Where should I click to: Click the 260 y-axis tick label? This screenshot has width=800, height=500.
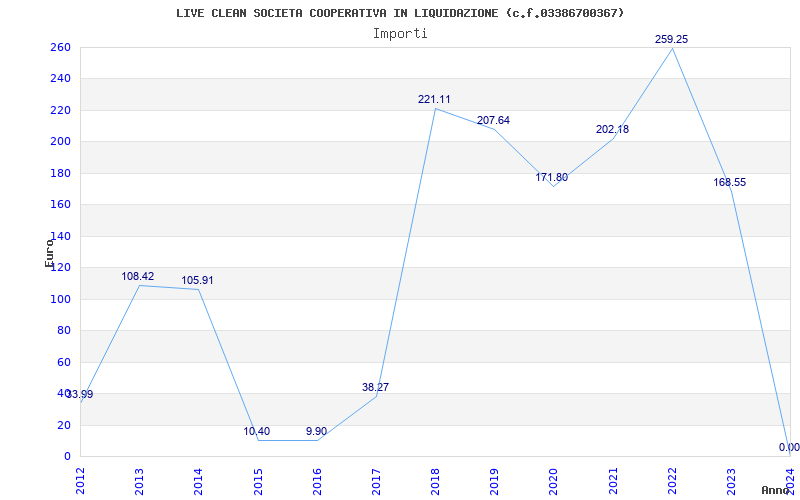[x=60, y=47]
